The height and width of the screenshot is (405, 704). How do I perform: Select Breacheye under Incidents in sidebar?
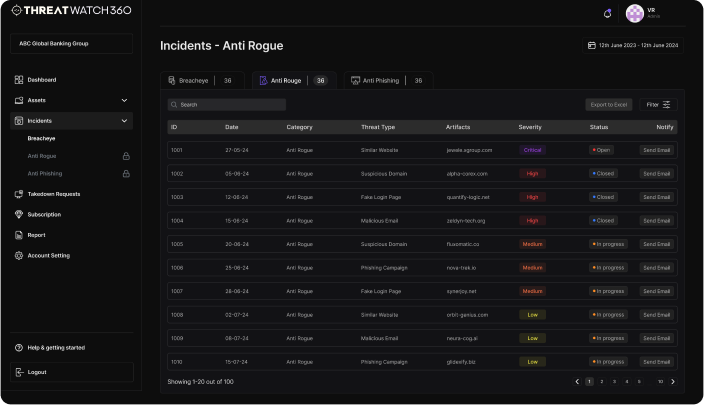(42, 138)
